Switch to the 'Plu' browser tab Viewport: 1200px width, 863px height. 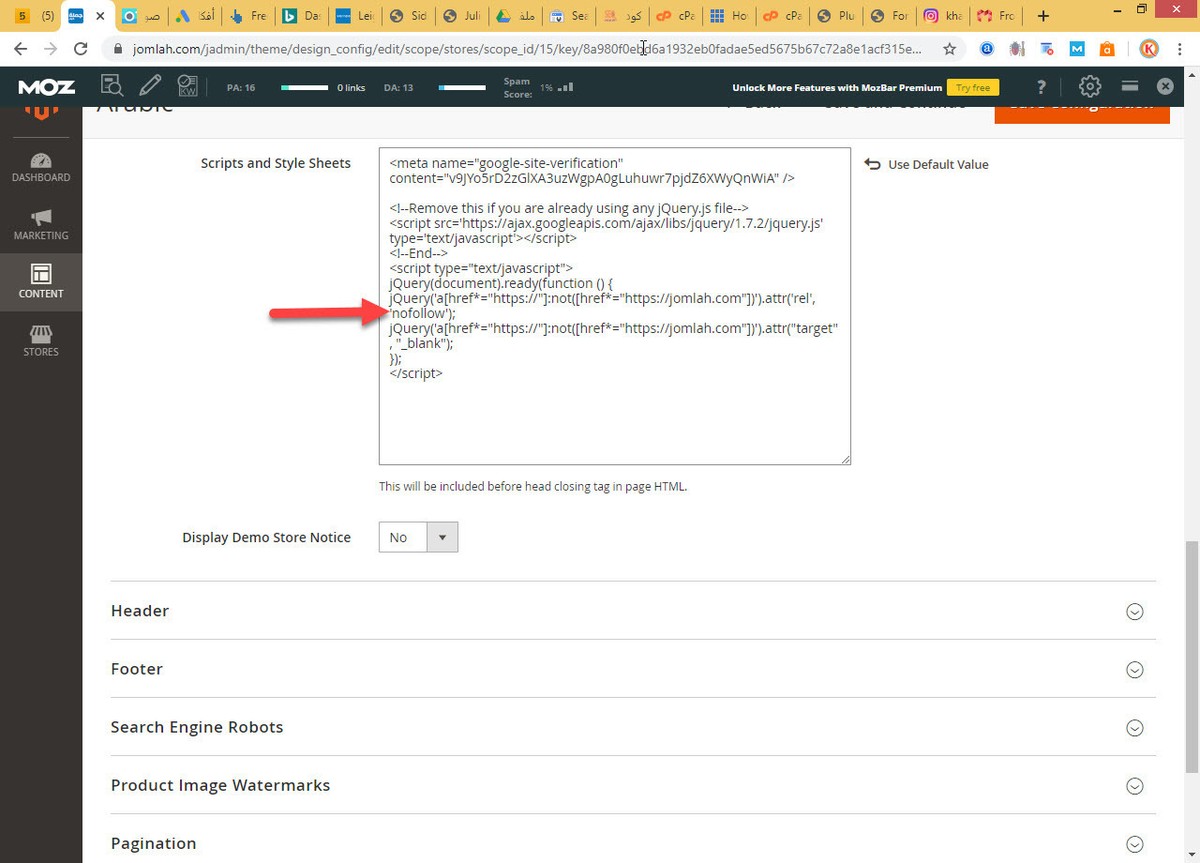tap(834, 16)
